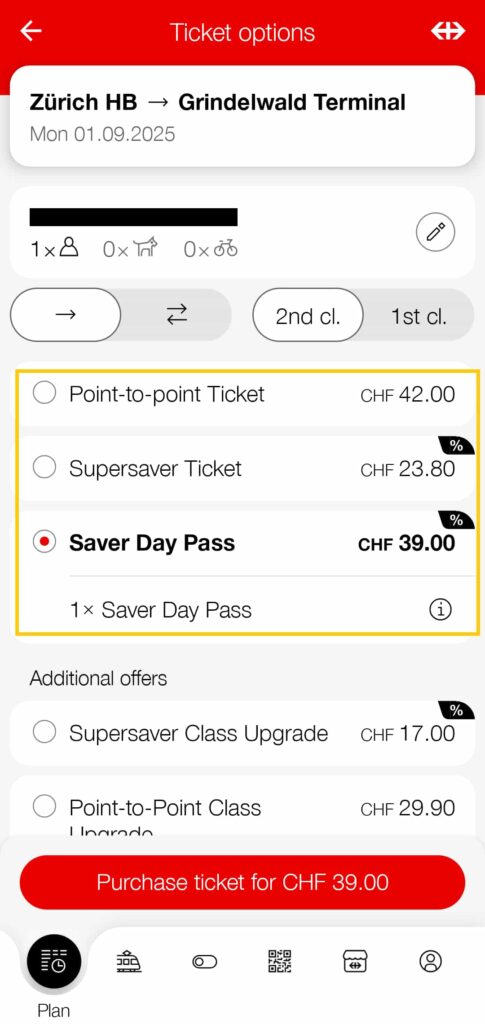Viewport: 485px width, 1024px height.
Task: Select the Point-to-point Ticket option
Action: [242, 394]
